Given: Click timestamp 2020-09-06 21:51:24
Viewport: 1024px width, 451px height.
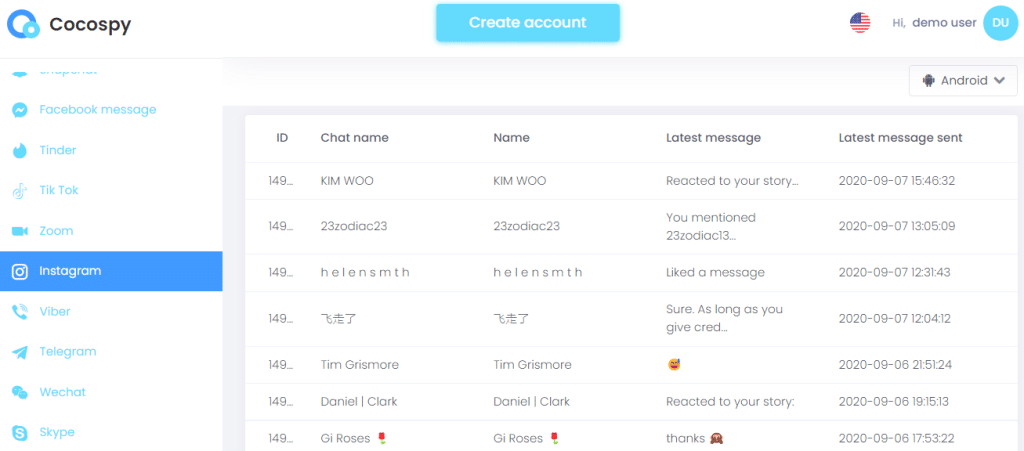Looking at the screenshot, I should click(895, 365).
